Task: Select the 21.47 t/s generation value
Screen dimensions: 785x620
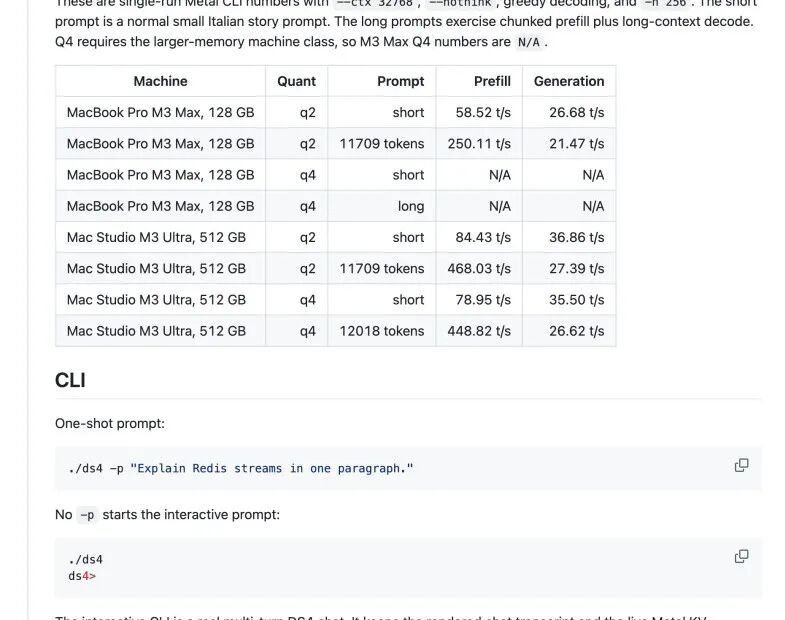Action: tap(576, 144)
